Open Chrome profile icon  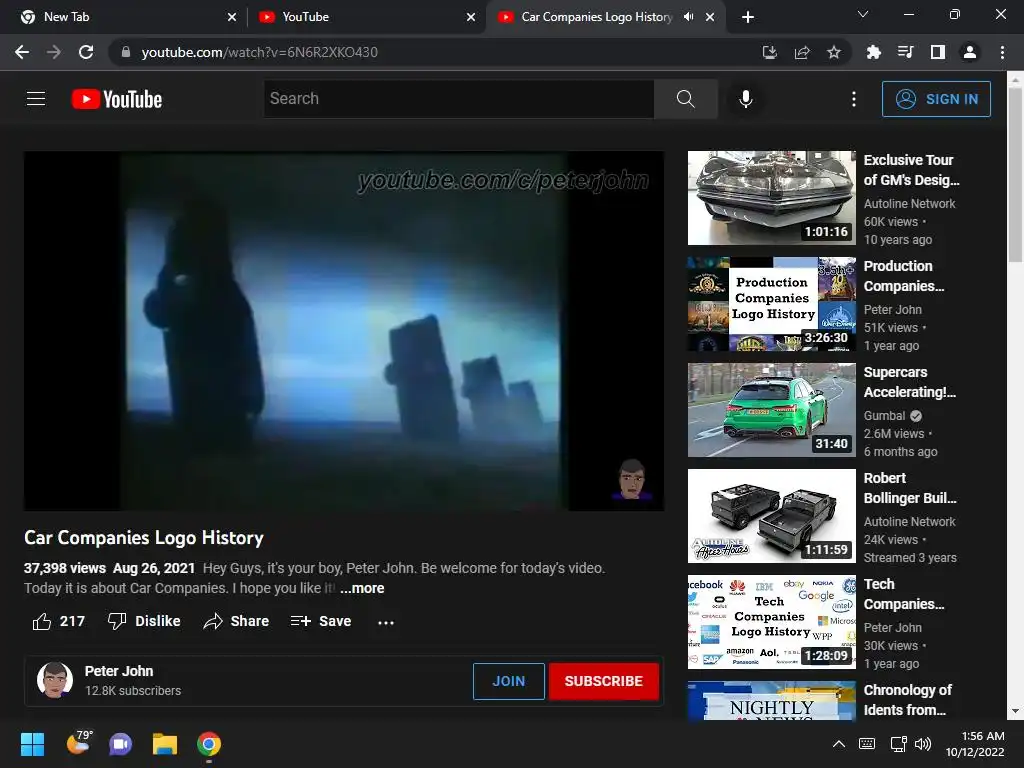(x=970, y=52)
